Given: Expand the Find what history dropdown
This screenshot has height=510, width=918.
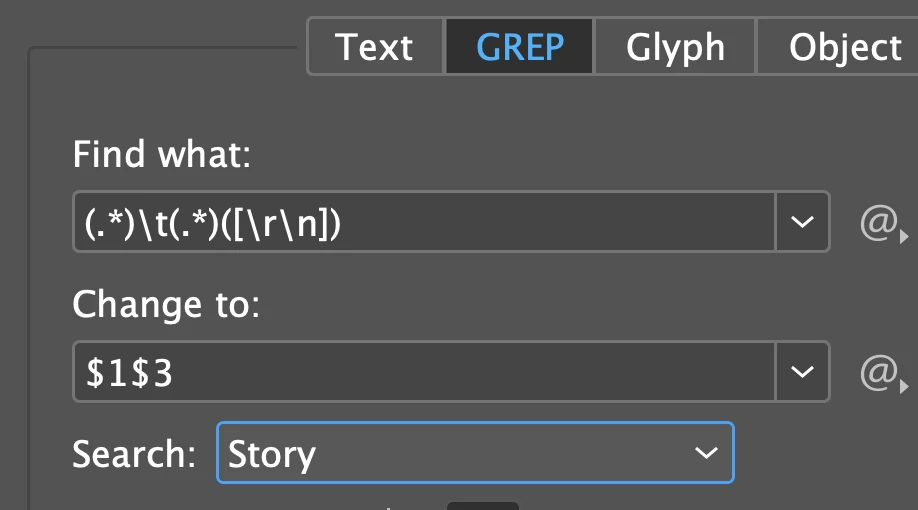Looking at the screenshot, I should click(802, 222).
